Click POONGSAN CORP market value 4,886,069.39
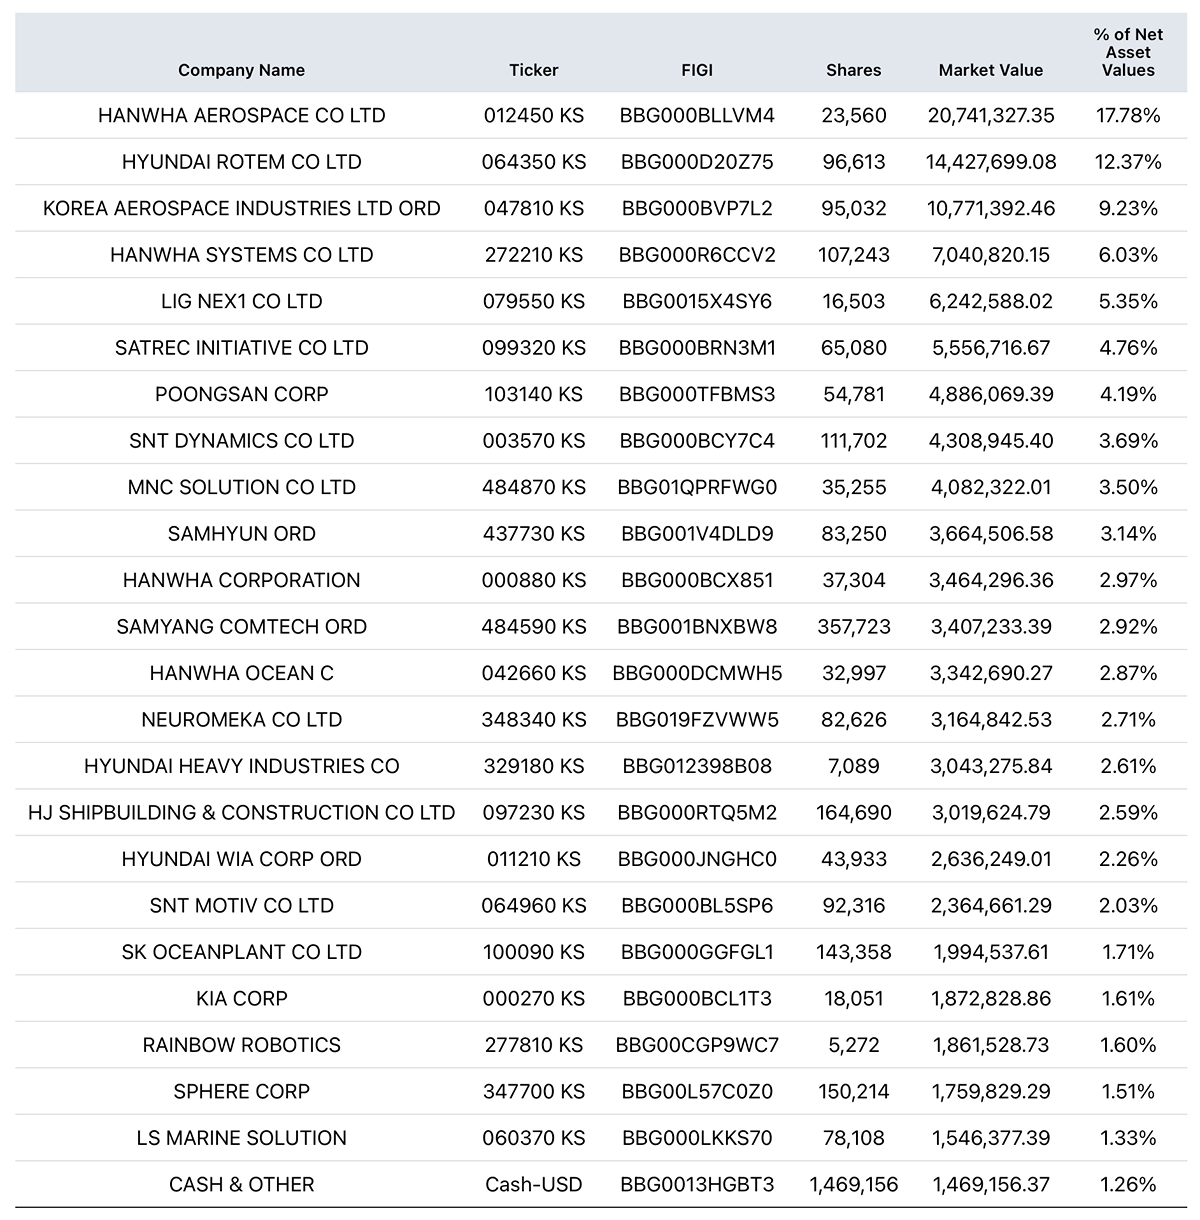1200x1220 pixels. (990, 395)
